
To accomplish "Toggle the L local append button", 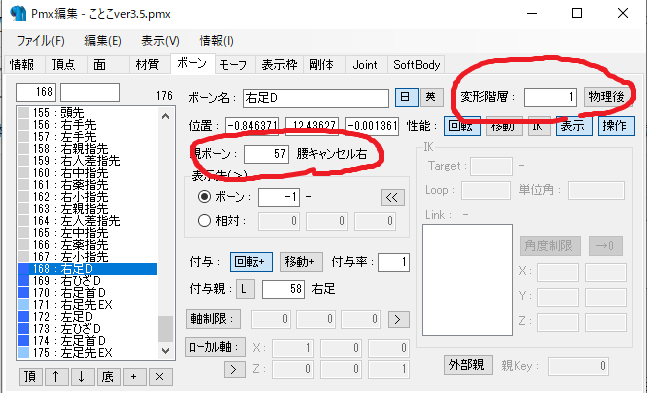I will tap(245, 289).
